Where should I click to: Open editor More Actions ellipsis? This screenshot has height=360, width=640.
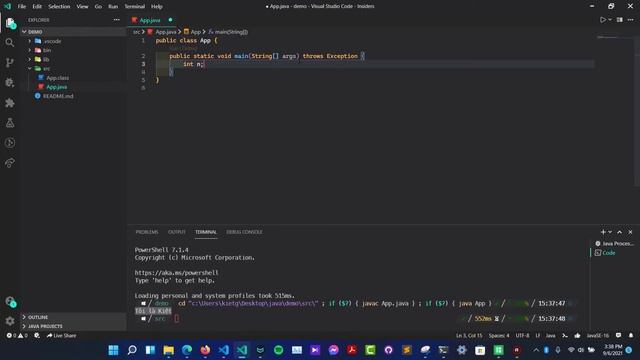pyautogui.click(x=631, y=20)
